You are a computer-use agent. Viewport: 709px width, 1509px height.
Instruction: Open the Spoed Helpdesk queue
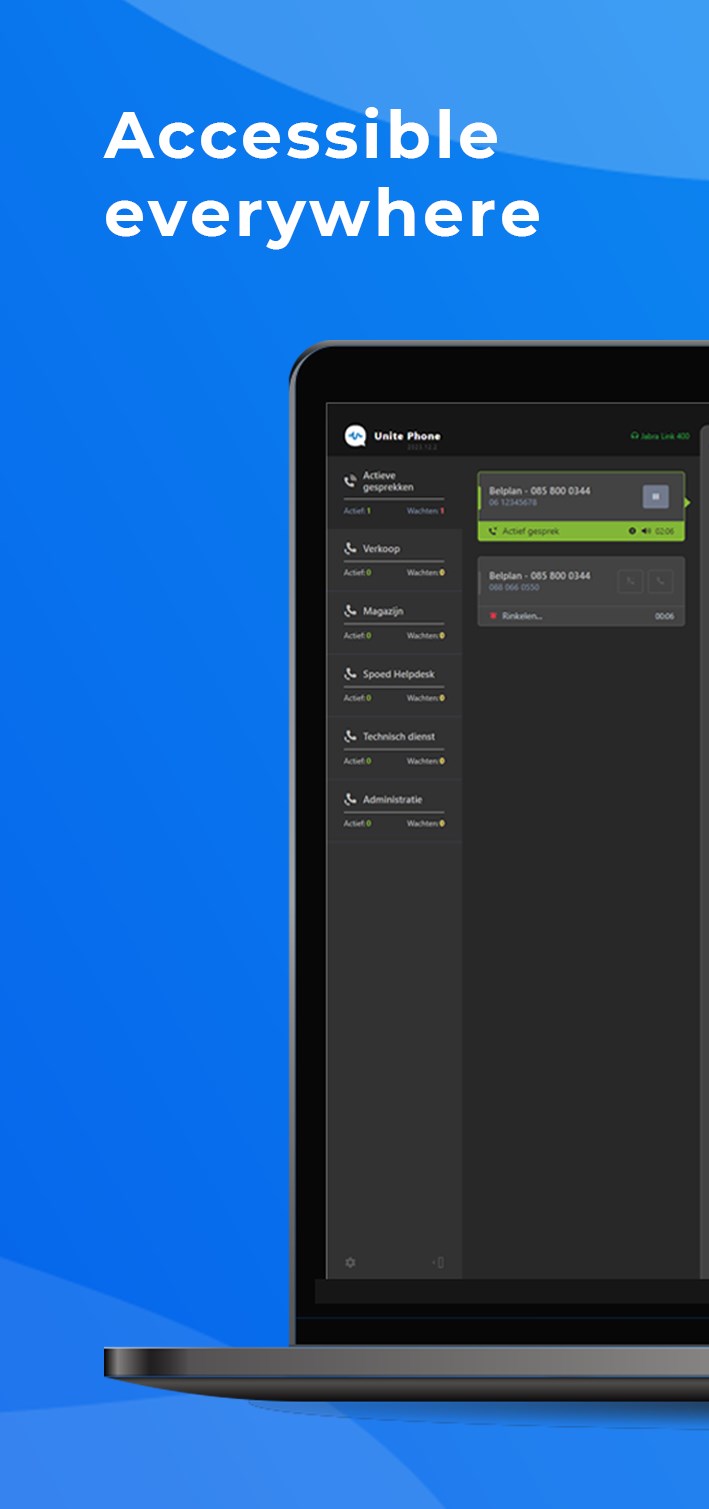[x=394, y=685]
